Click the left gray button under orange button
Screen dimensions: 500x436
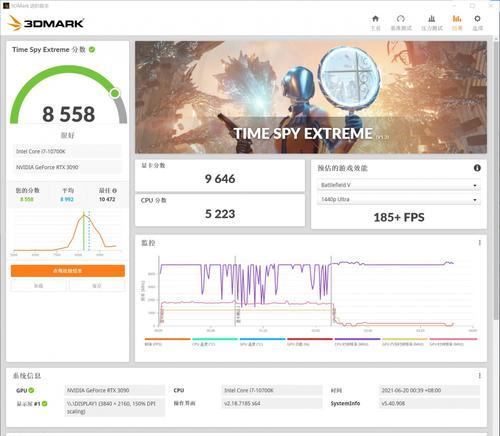click(39, 286)
